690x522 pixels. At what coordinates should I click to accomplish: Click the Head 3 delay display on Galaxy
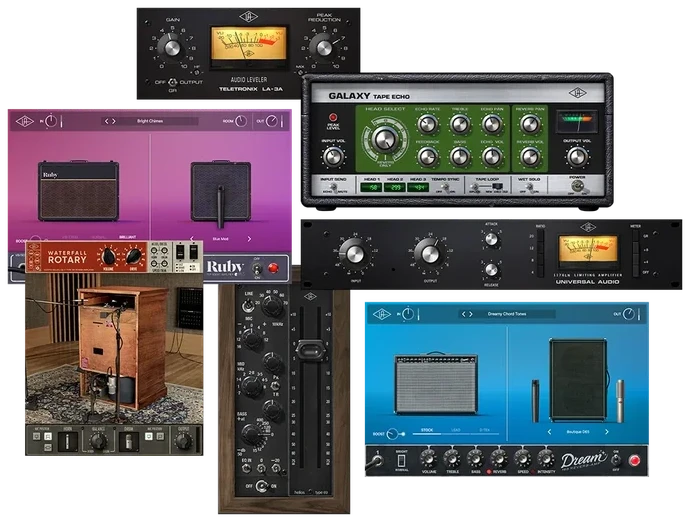tap(418, 187)
